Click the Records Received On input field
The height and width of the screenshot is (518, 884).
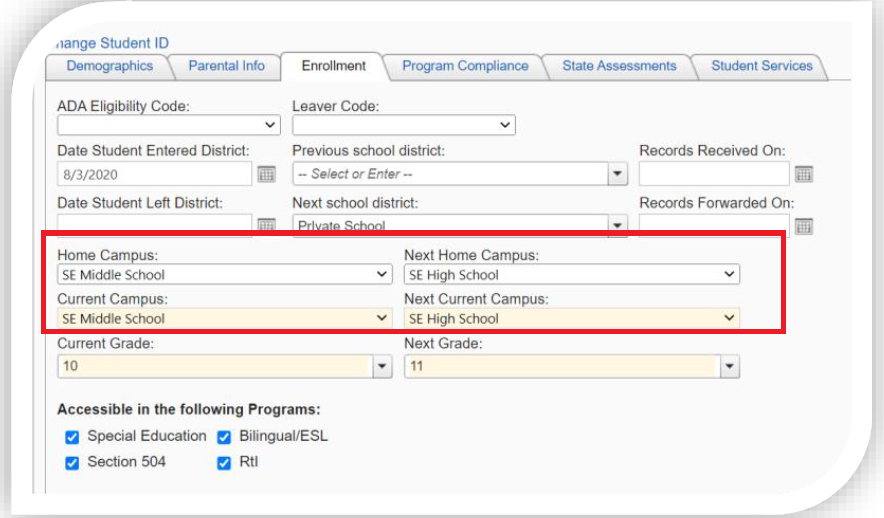pos(714,174)
